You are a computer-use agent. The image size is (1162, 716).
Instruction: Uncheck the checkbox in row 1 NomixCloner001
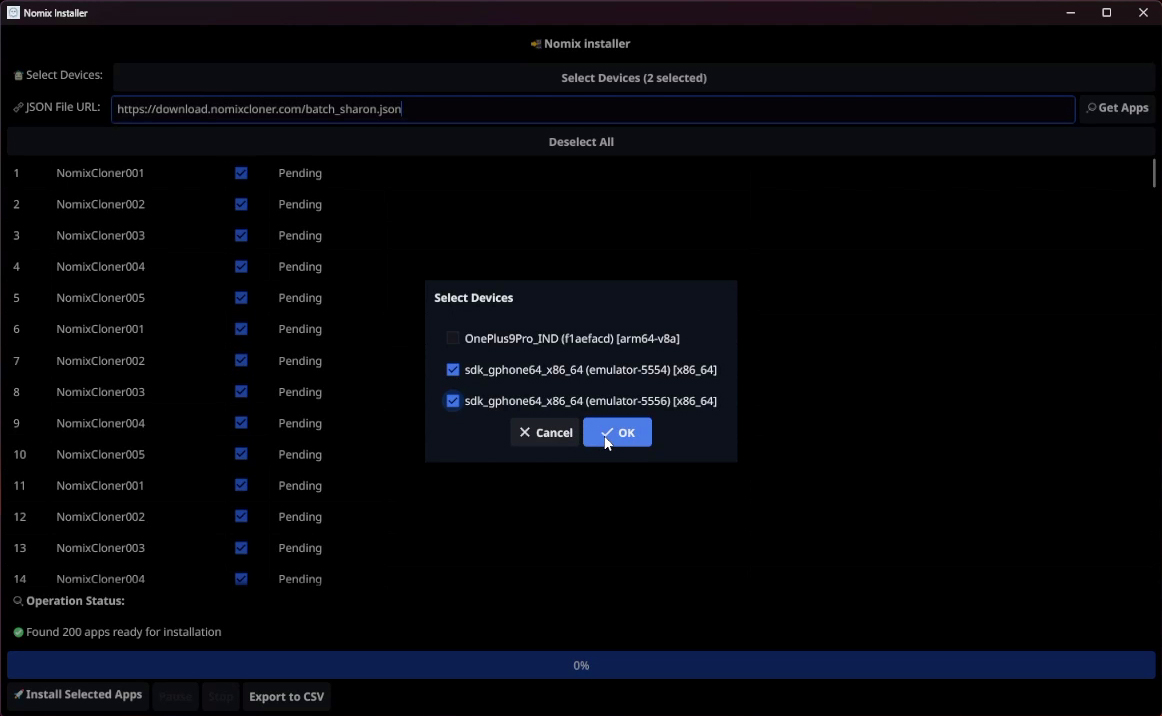(241, 173)
